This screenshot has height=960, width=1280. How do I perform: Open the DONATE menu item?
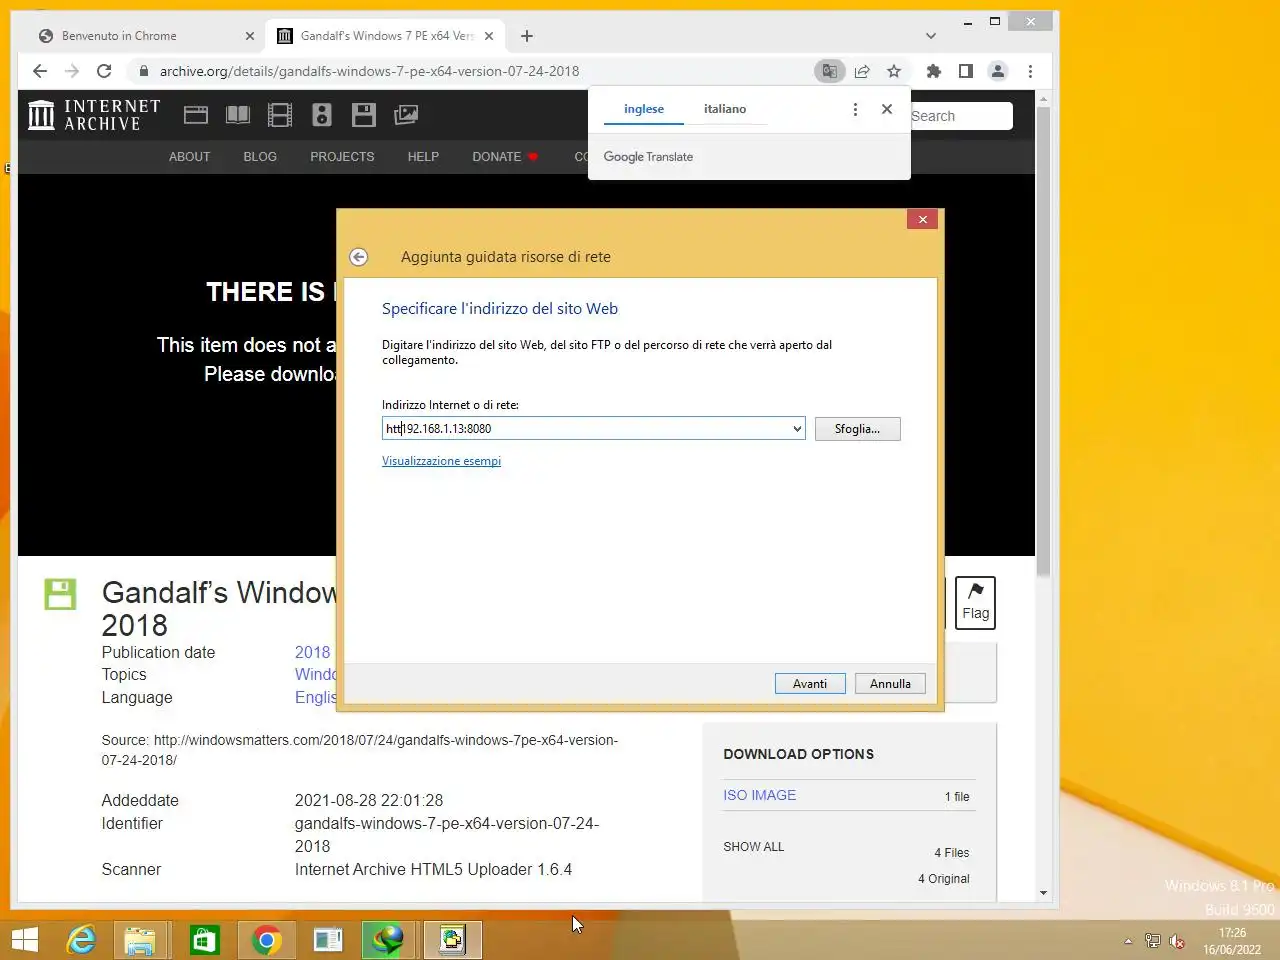[x=505, y=157]
